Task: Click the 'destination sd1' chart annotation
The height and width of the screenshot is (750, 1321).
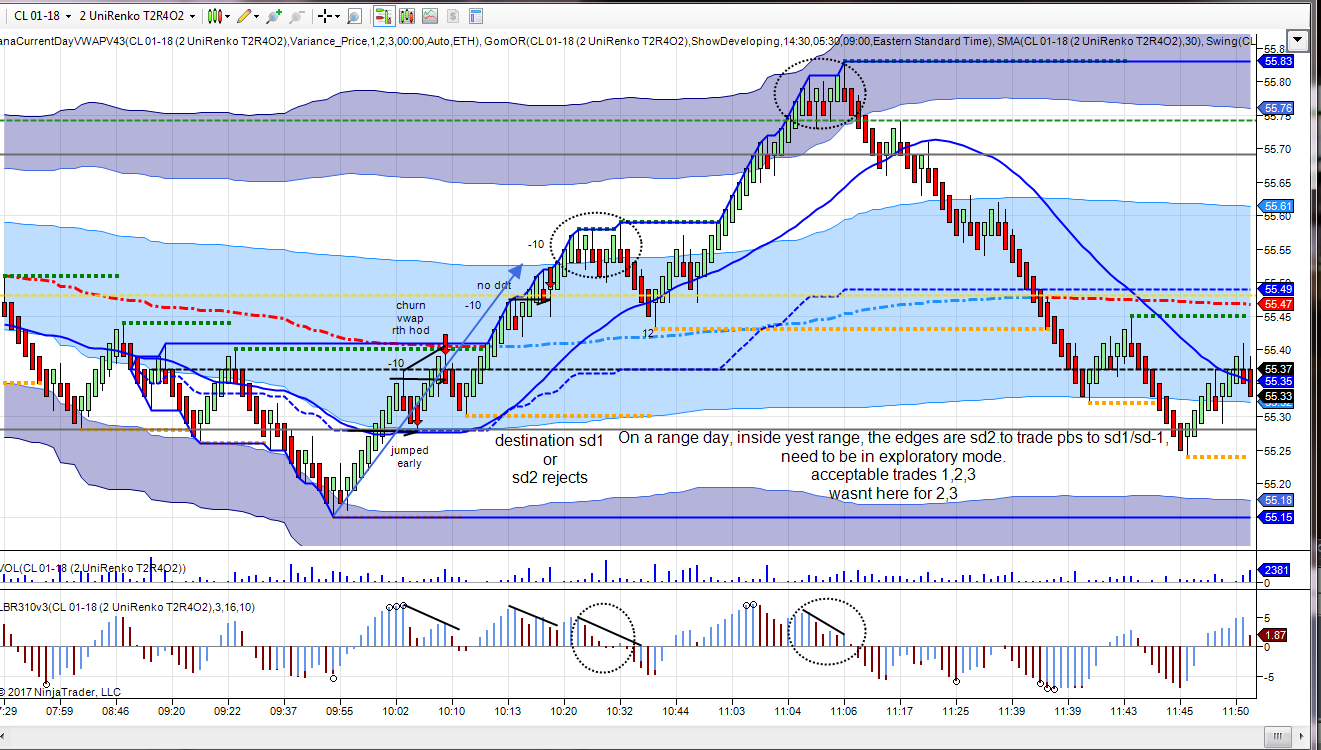Action: (x=549, y=440)
